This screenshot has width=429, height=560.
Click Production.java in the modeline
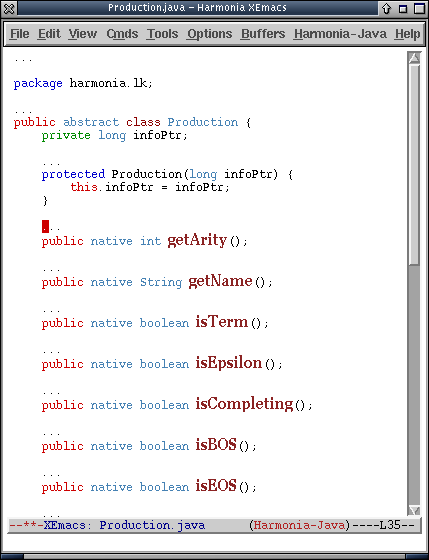click(152, 525)
